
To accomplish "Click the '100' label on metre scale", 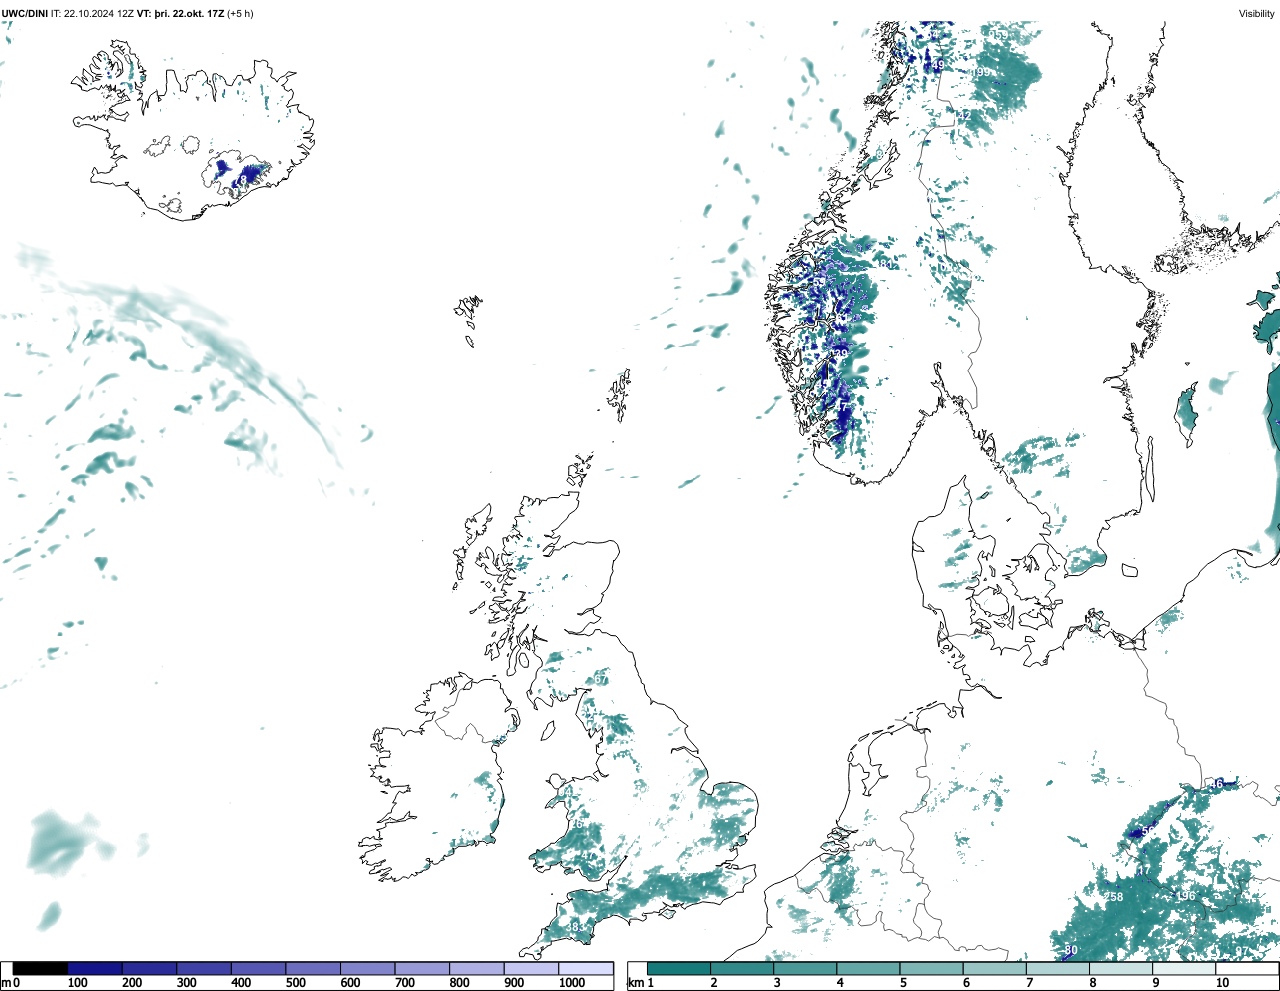I will click(x=77, y=983).
